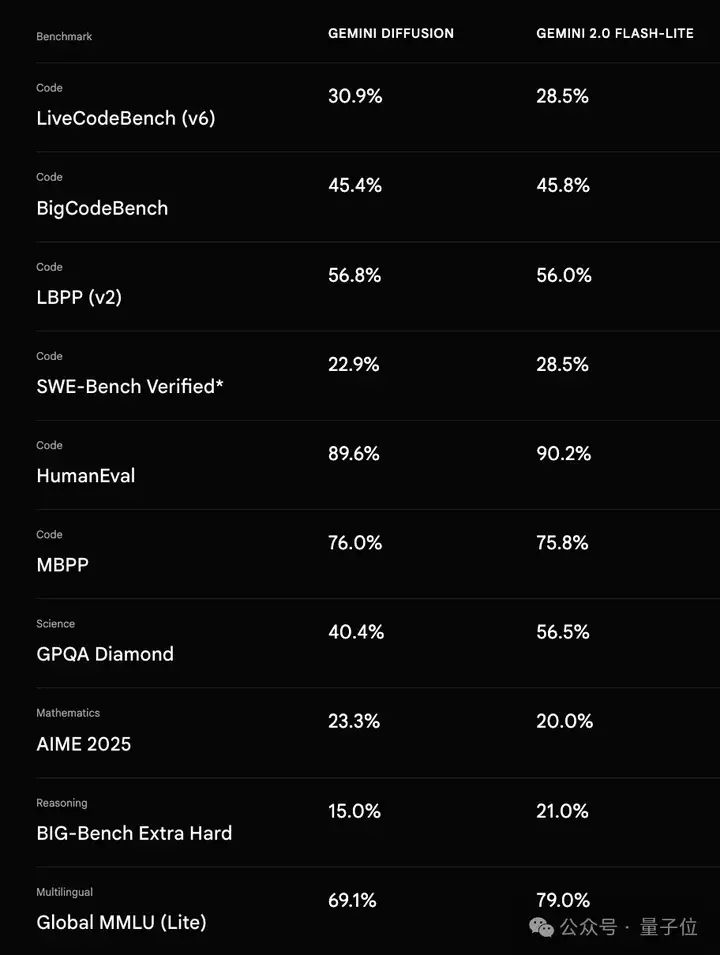The image size is (720, 955).
Task: Click the Benchmark column header label
Action: 64,37
